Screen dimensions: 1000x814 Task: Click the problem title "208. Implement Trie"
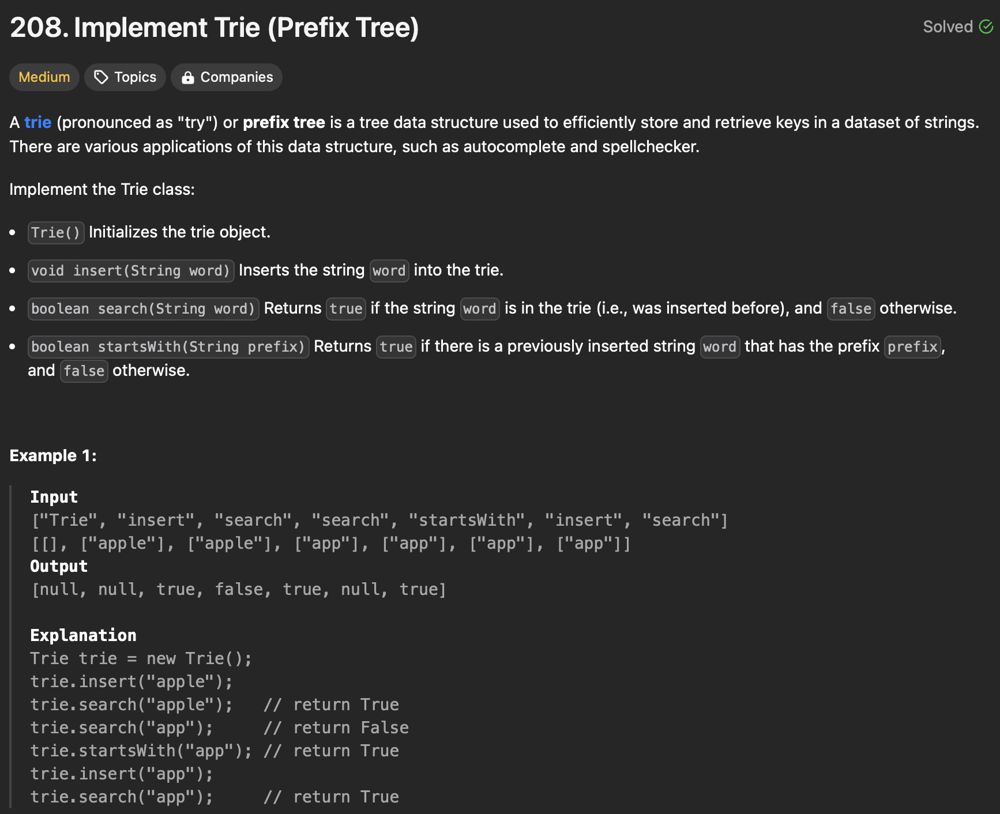(214, 28)
